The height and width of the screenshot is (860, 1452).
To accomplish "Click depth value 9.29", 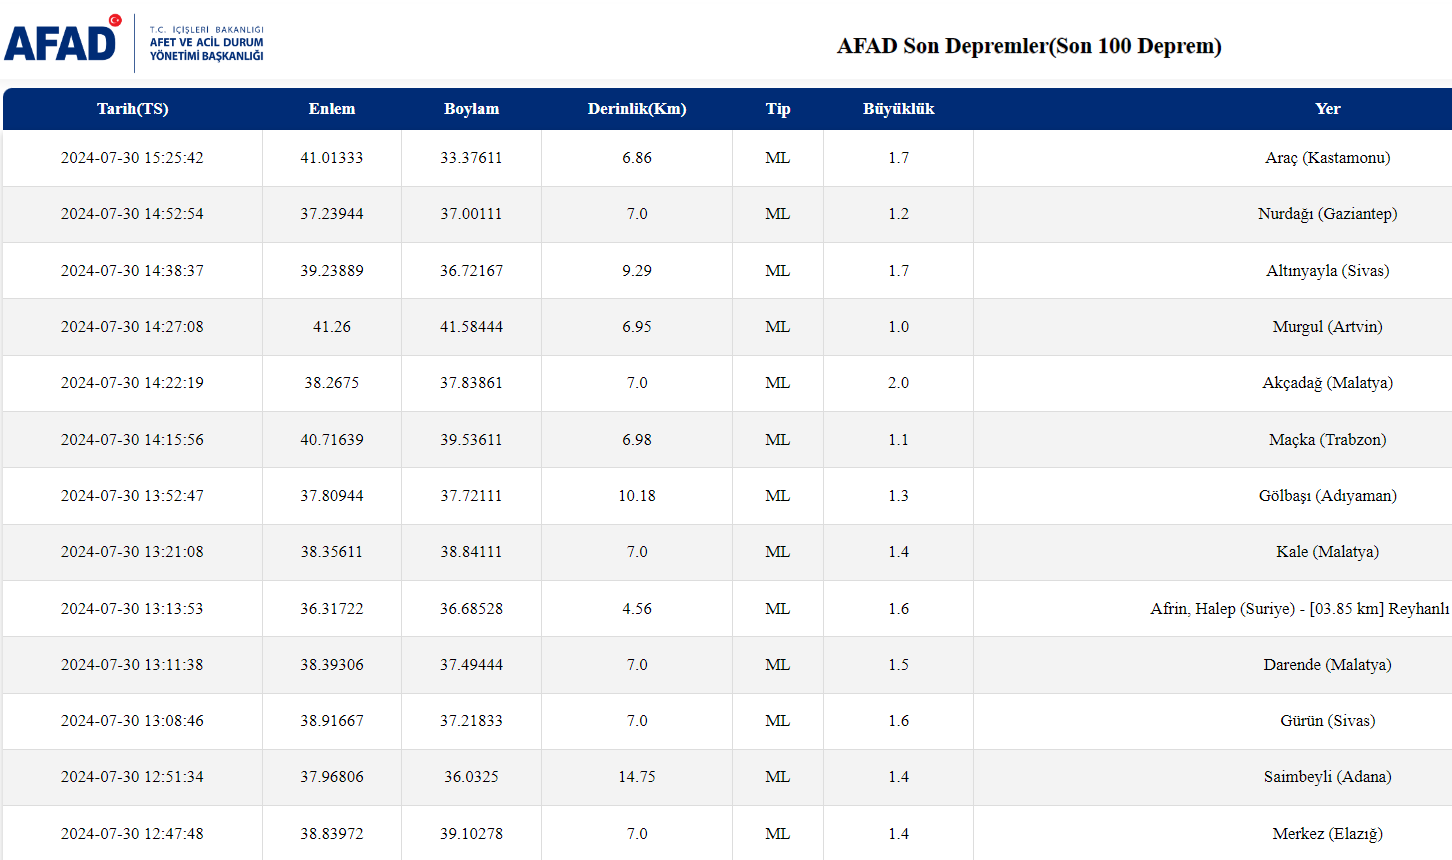I will (637, 271).
